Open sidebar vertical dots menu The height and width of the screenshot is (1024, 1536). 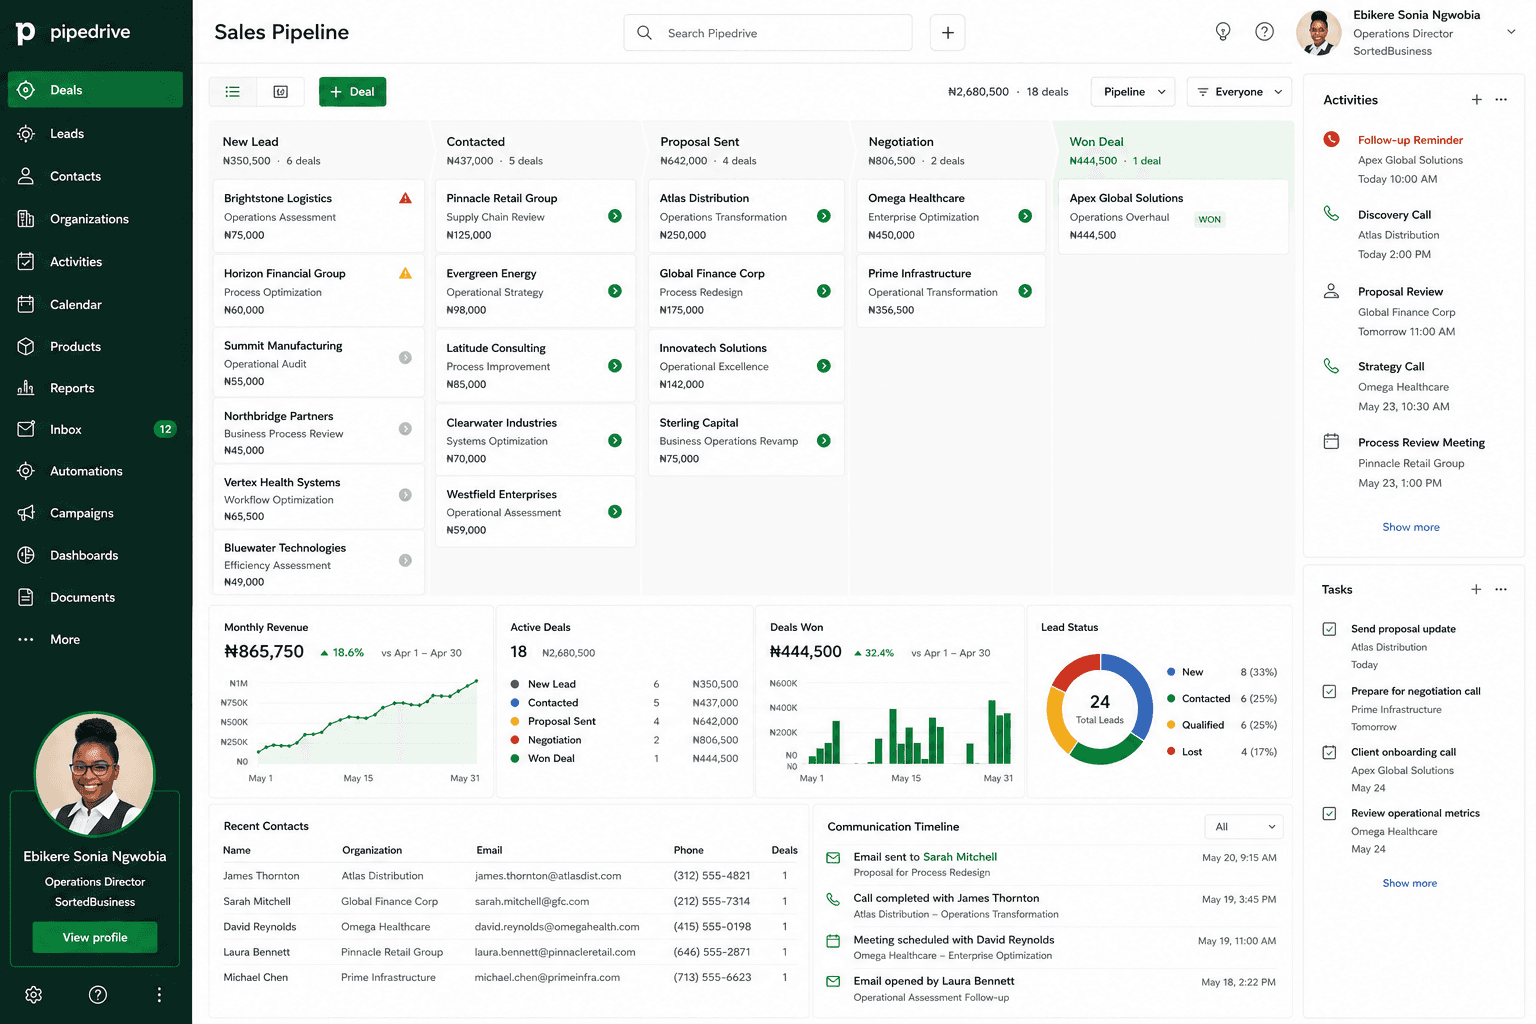tap(159, 995)
